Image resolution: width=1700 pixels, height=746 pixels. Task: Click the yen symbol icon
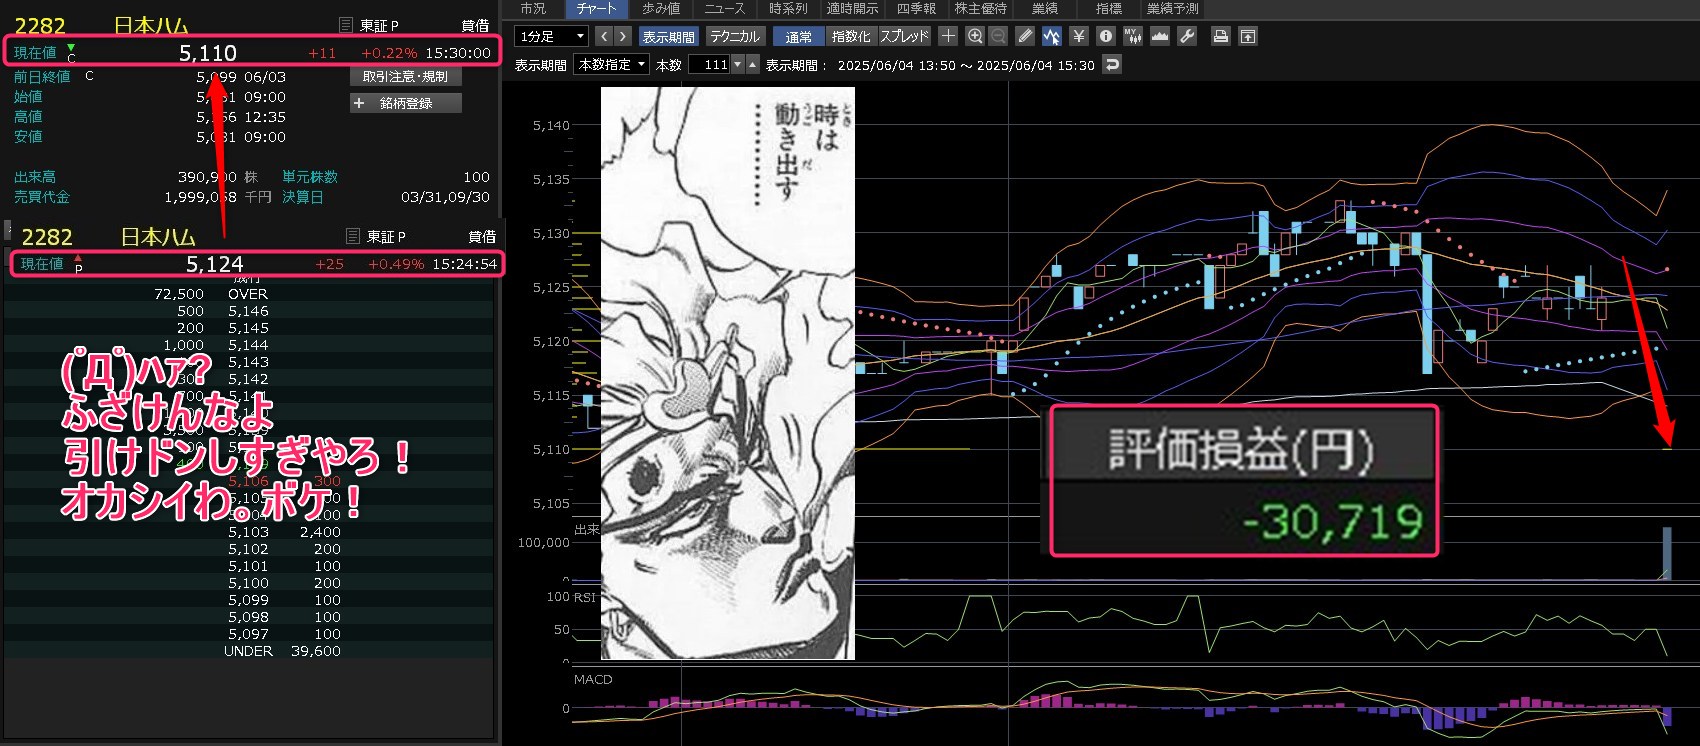click(1078, 36)
